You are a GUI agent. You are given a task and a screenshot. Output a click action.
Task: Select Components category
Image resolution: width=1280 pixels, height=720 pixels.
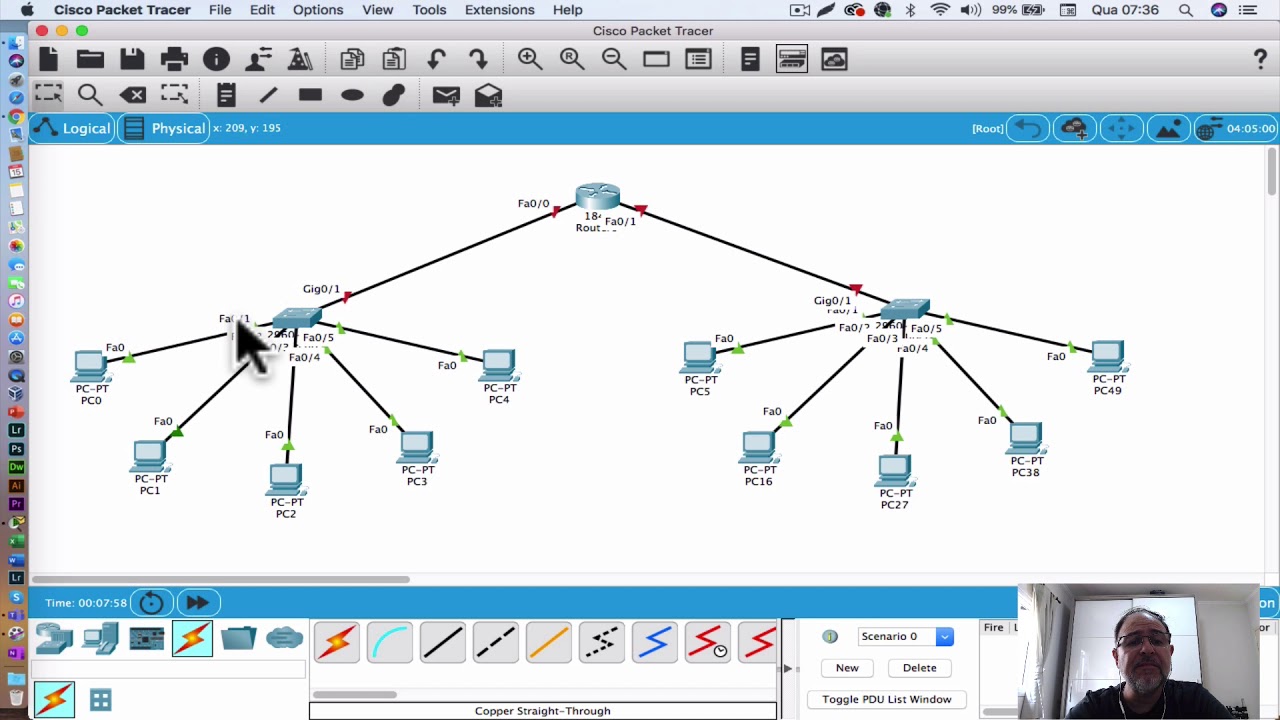(146, 638)
